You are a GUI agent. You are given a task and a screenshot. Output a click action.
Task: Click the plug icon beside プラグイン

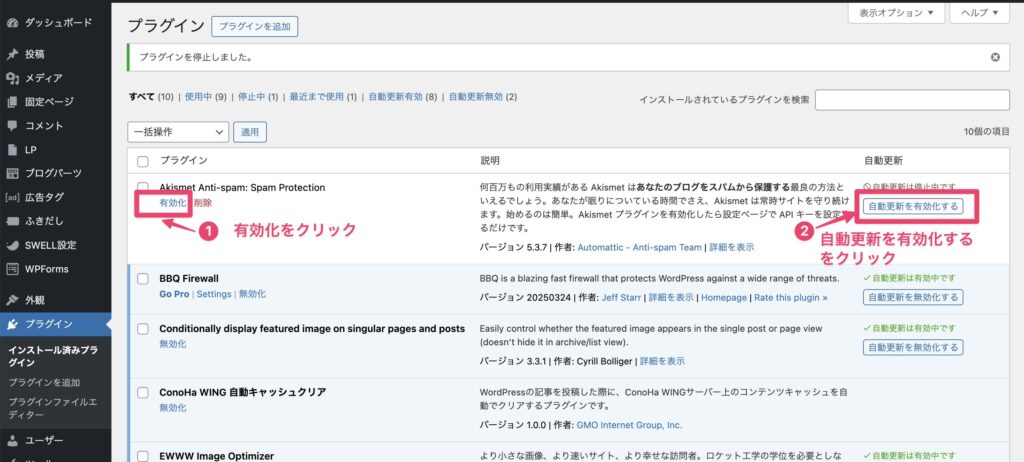pyautogui.click(x=12, y=324)
